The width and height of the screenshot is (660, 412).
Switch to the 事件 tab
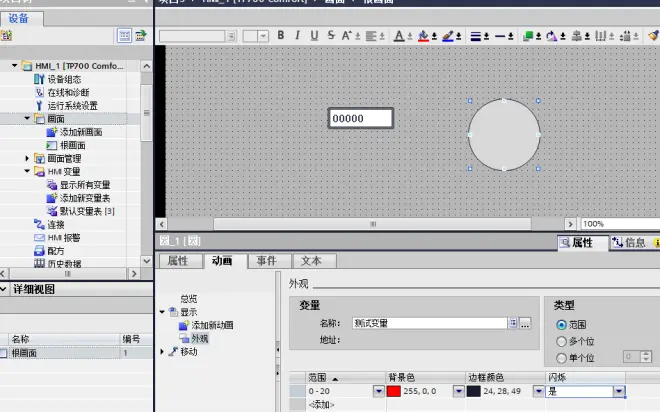(x=267, y=261)
